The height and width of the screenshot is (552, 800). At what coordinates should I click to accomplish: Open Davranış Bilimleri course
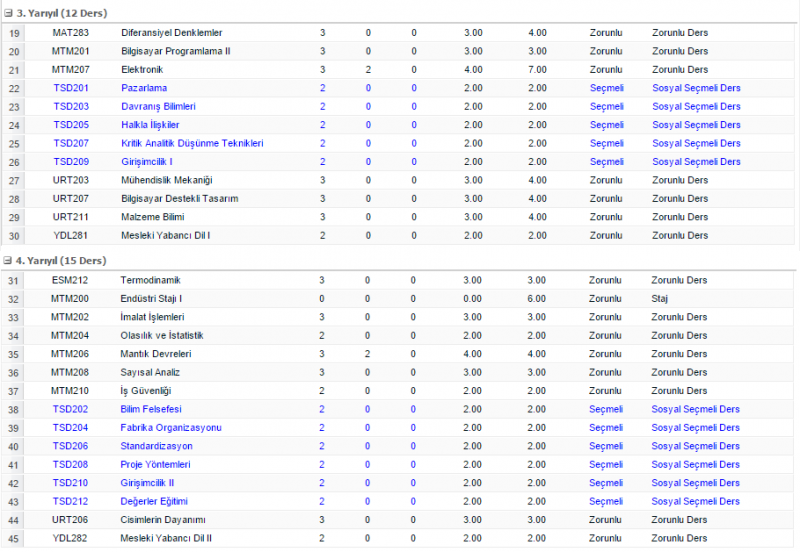[x=157, y=106]
